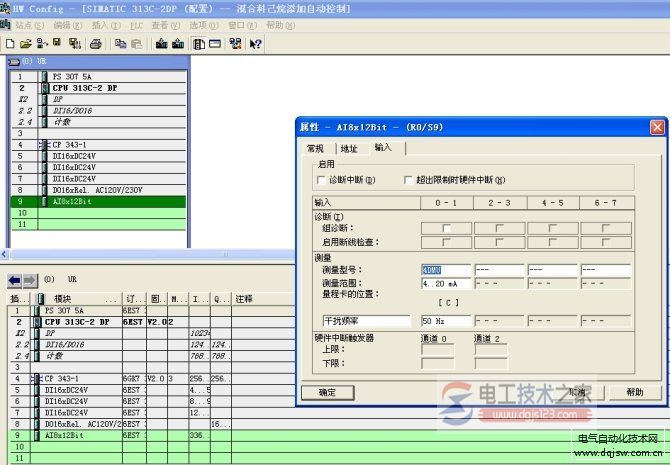670x465 pixels.
Task: Tick 启用断线检查 for channels 0 - 1
Action: pyautogui.click(x=446, y=242)
